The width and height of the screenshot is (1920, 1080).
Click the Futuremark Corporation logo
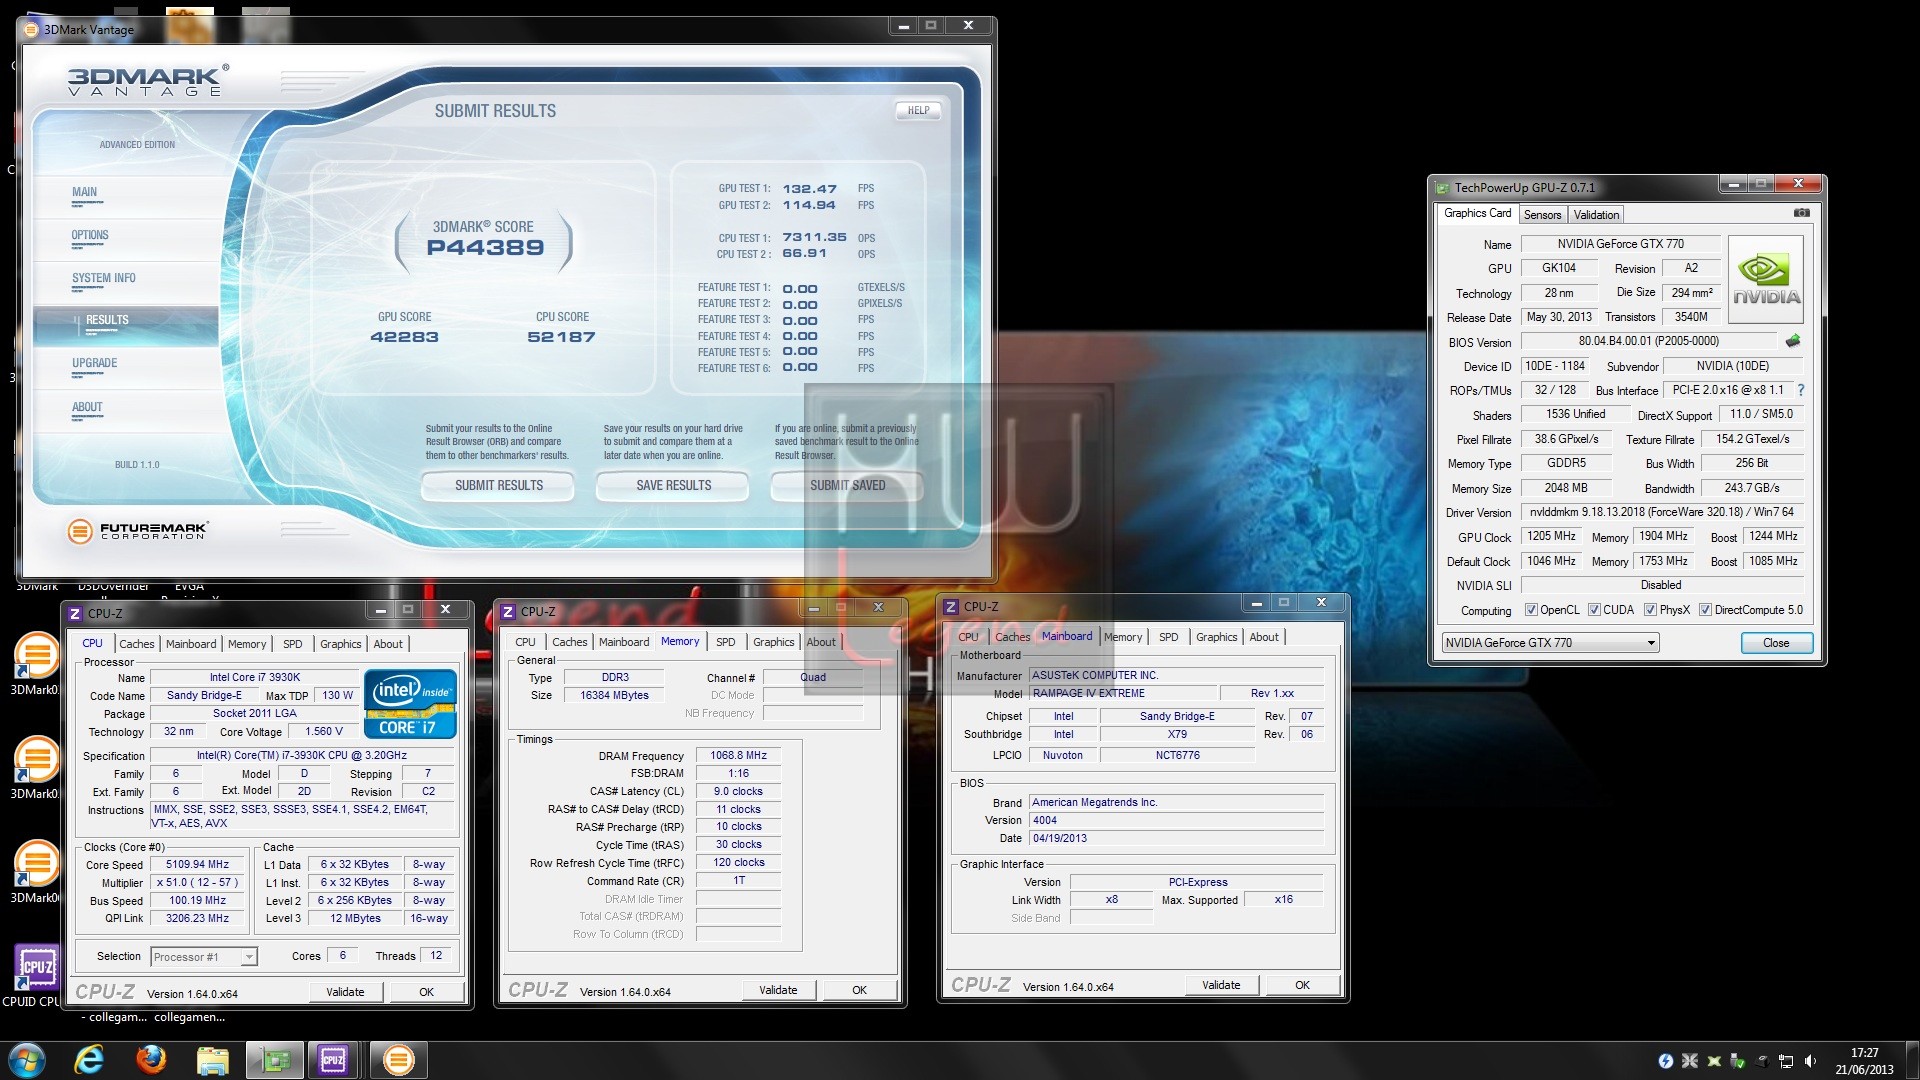click(138, 531)
